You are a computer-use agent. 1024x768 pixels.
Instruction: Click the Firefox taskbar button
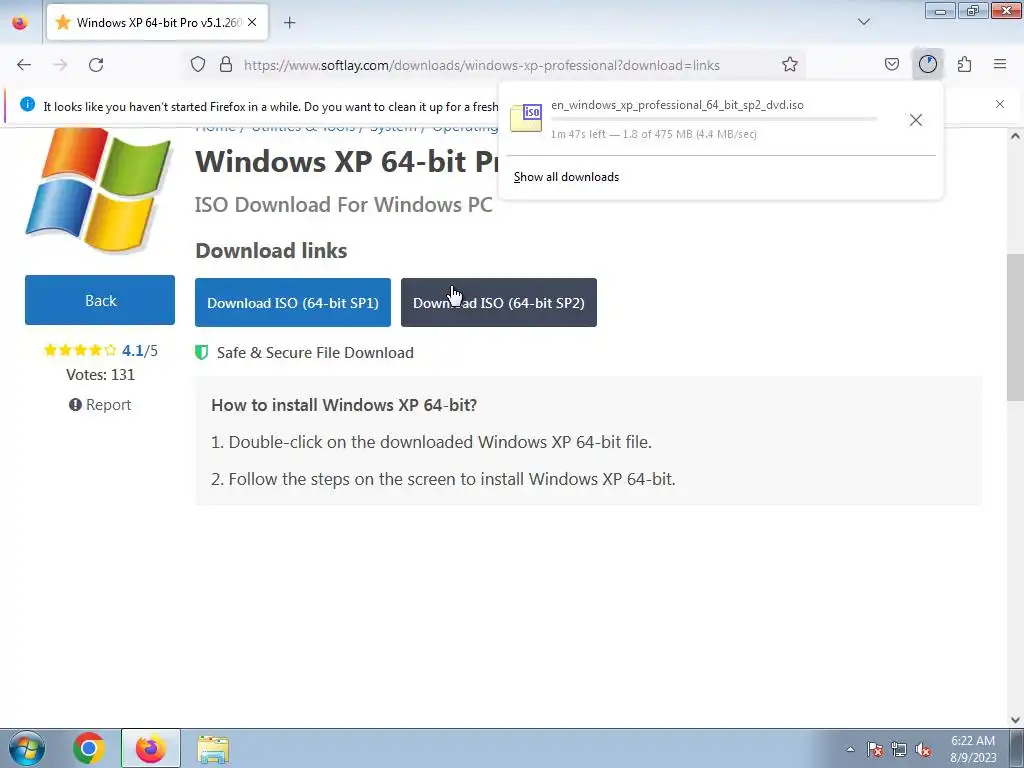[x=151, y=748]
